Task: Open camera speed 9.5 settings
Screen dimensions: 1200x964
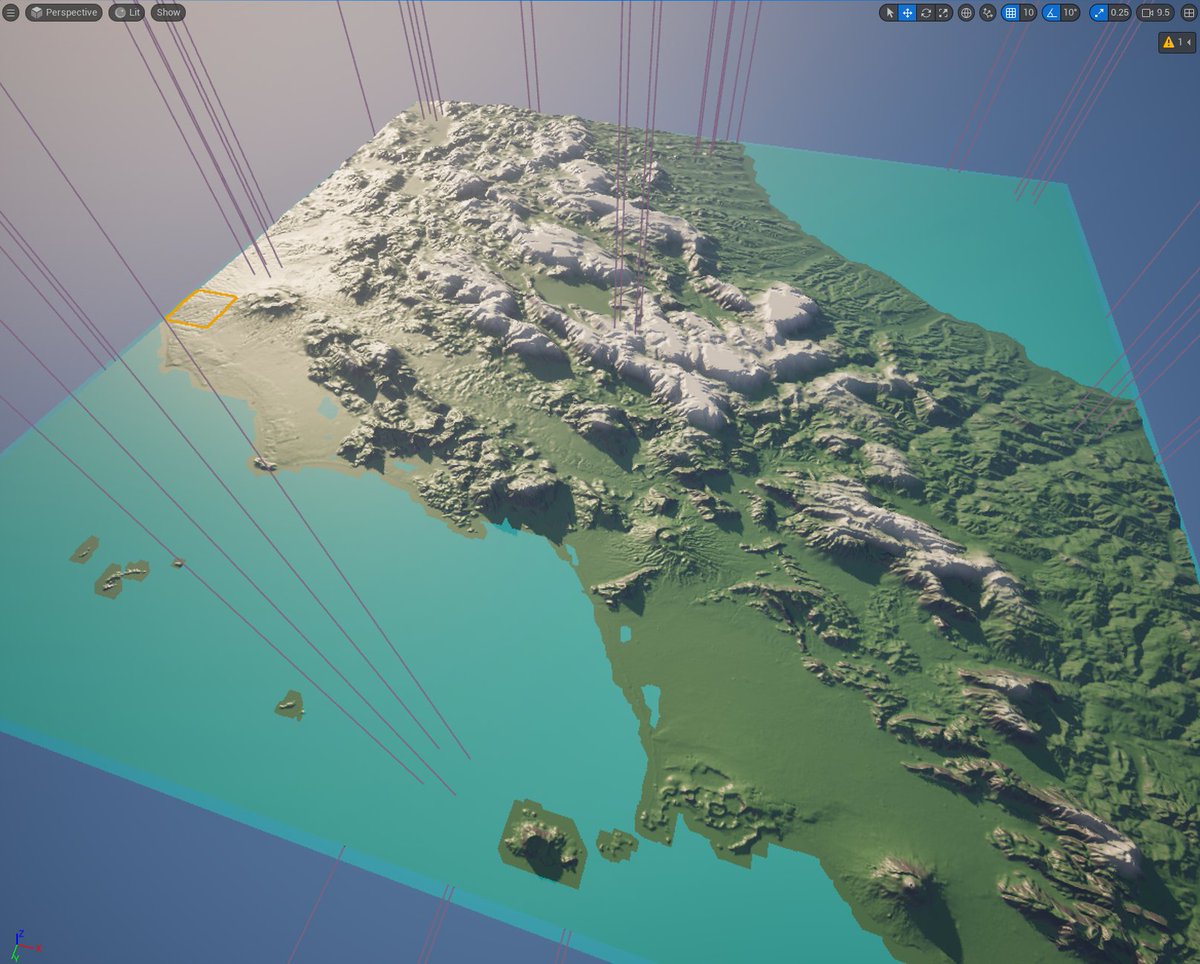Action: [x=1155, y=13]
